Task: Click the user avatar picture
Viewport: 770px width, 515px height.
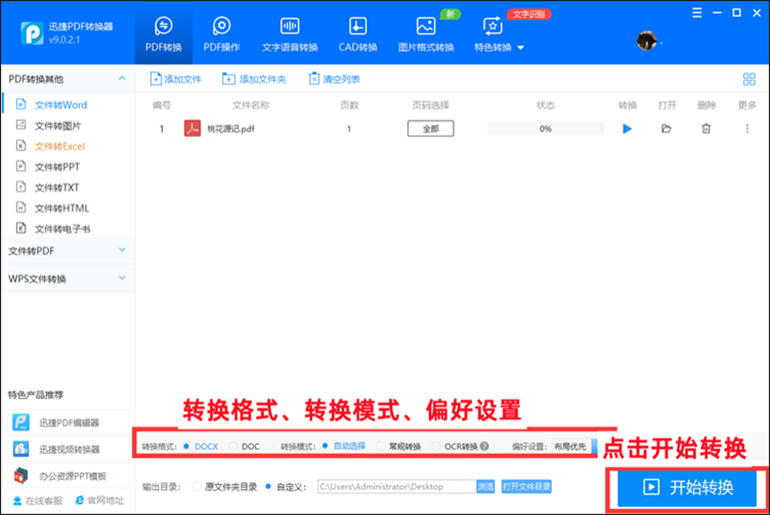Action: point(647,40)
